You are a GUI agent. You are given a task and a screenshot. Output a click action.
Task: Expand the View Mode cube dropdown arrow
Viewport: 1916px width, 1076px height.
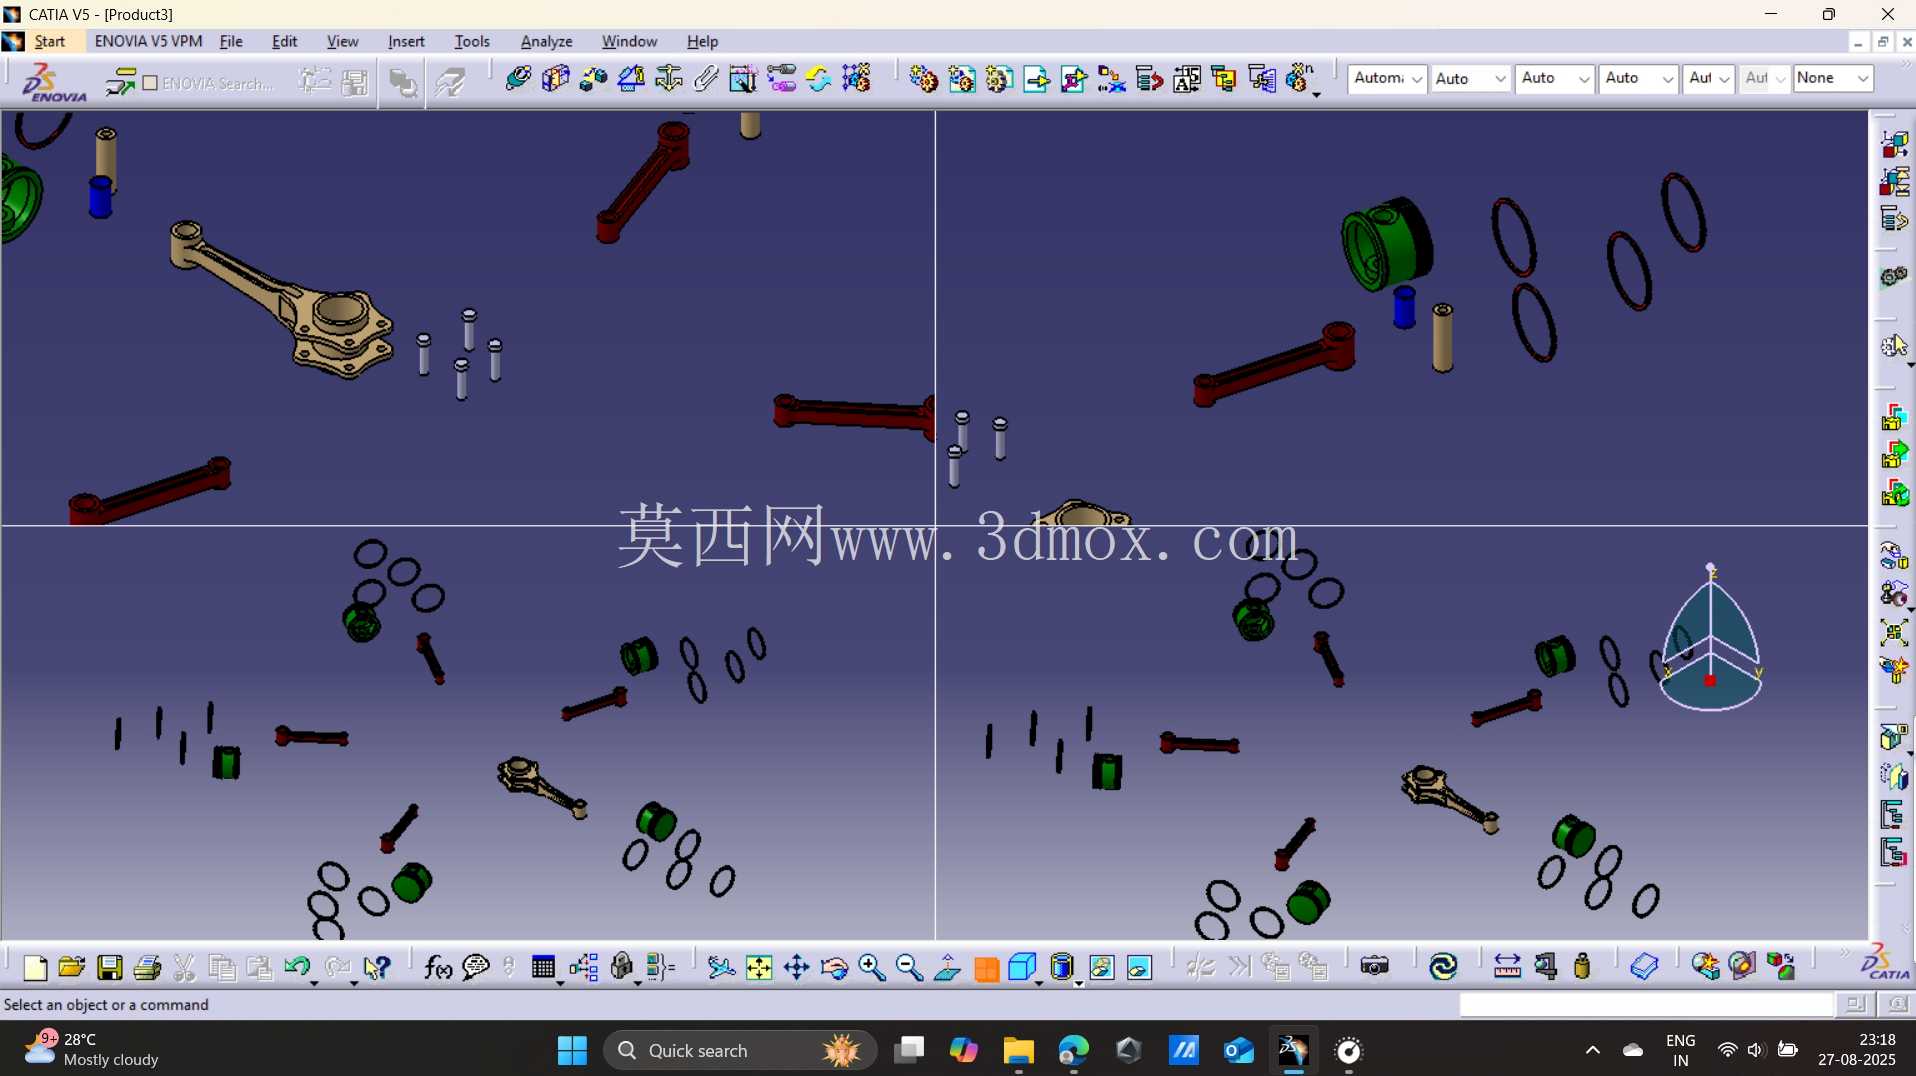[1039, 983]
